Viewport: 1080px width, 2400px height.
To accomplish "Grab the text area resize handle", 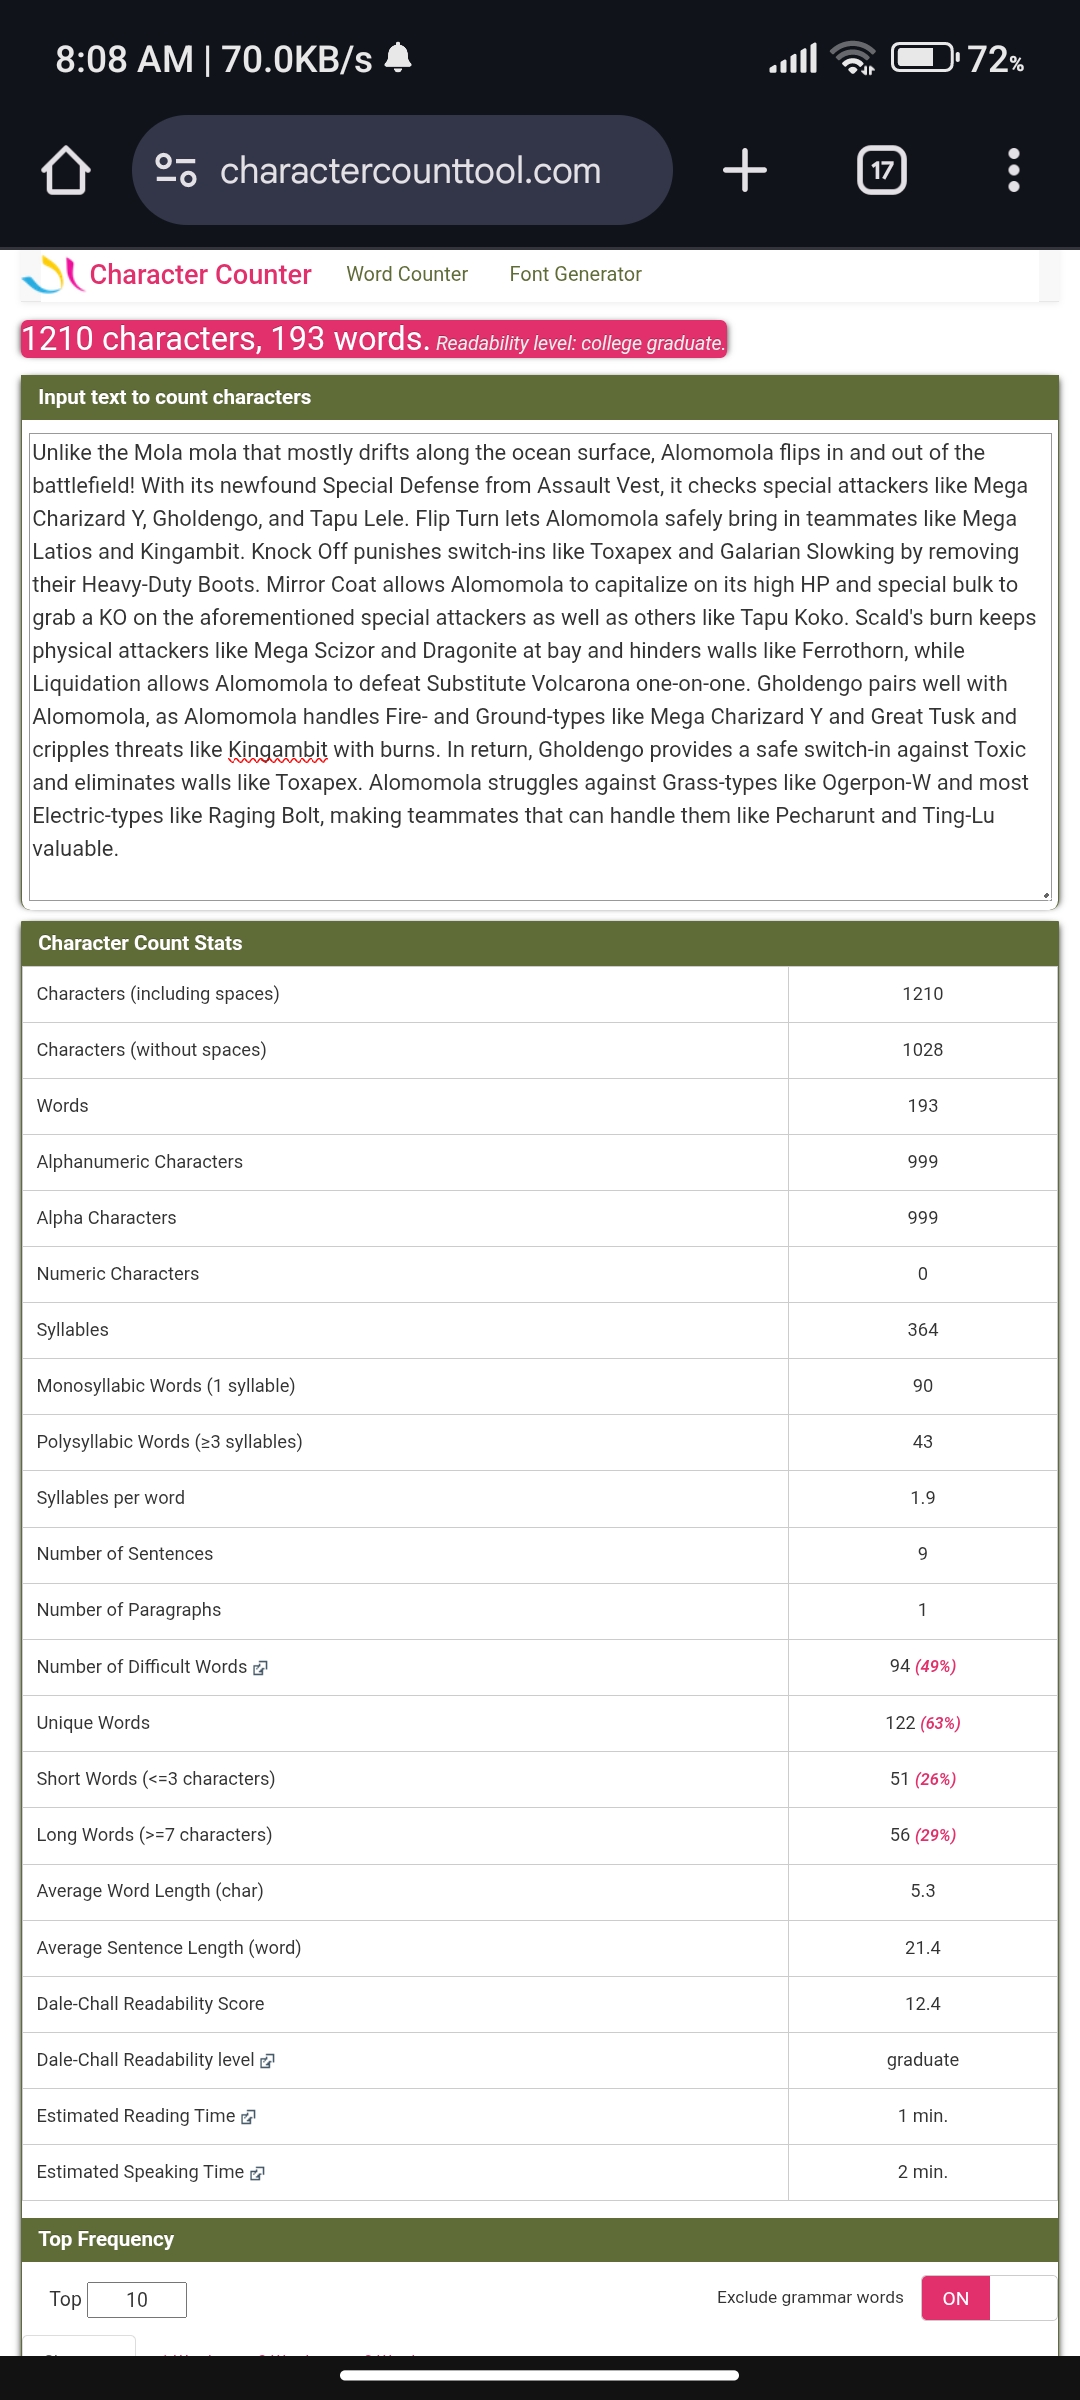I will coord(1045,895).
